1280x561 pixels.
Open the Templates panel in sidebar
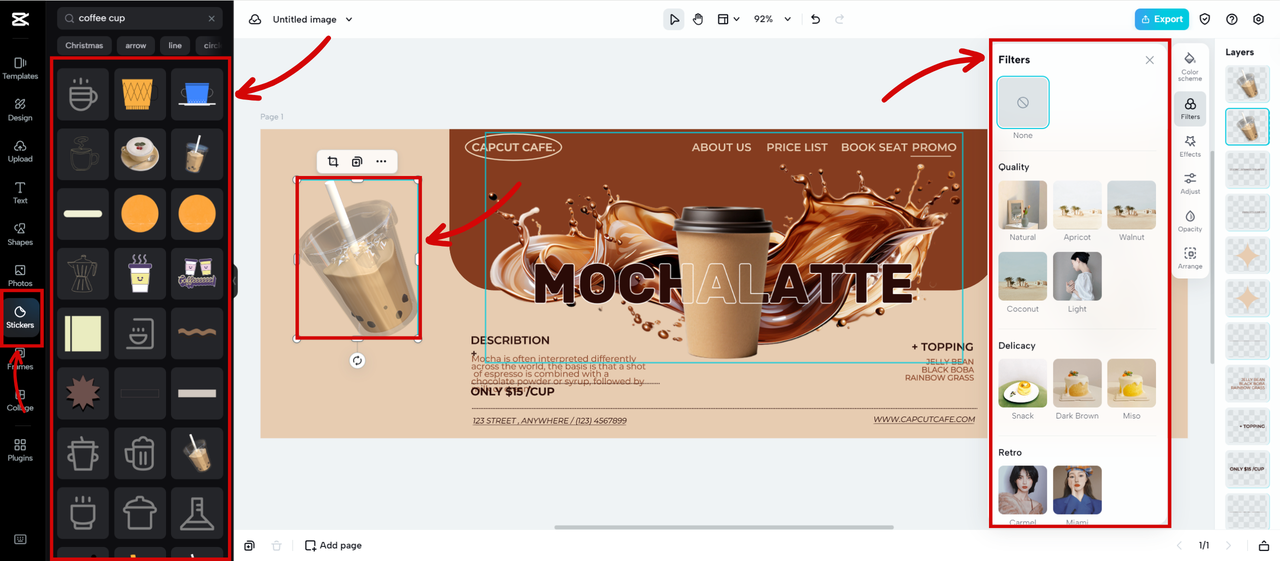tap(20, 68)
